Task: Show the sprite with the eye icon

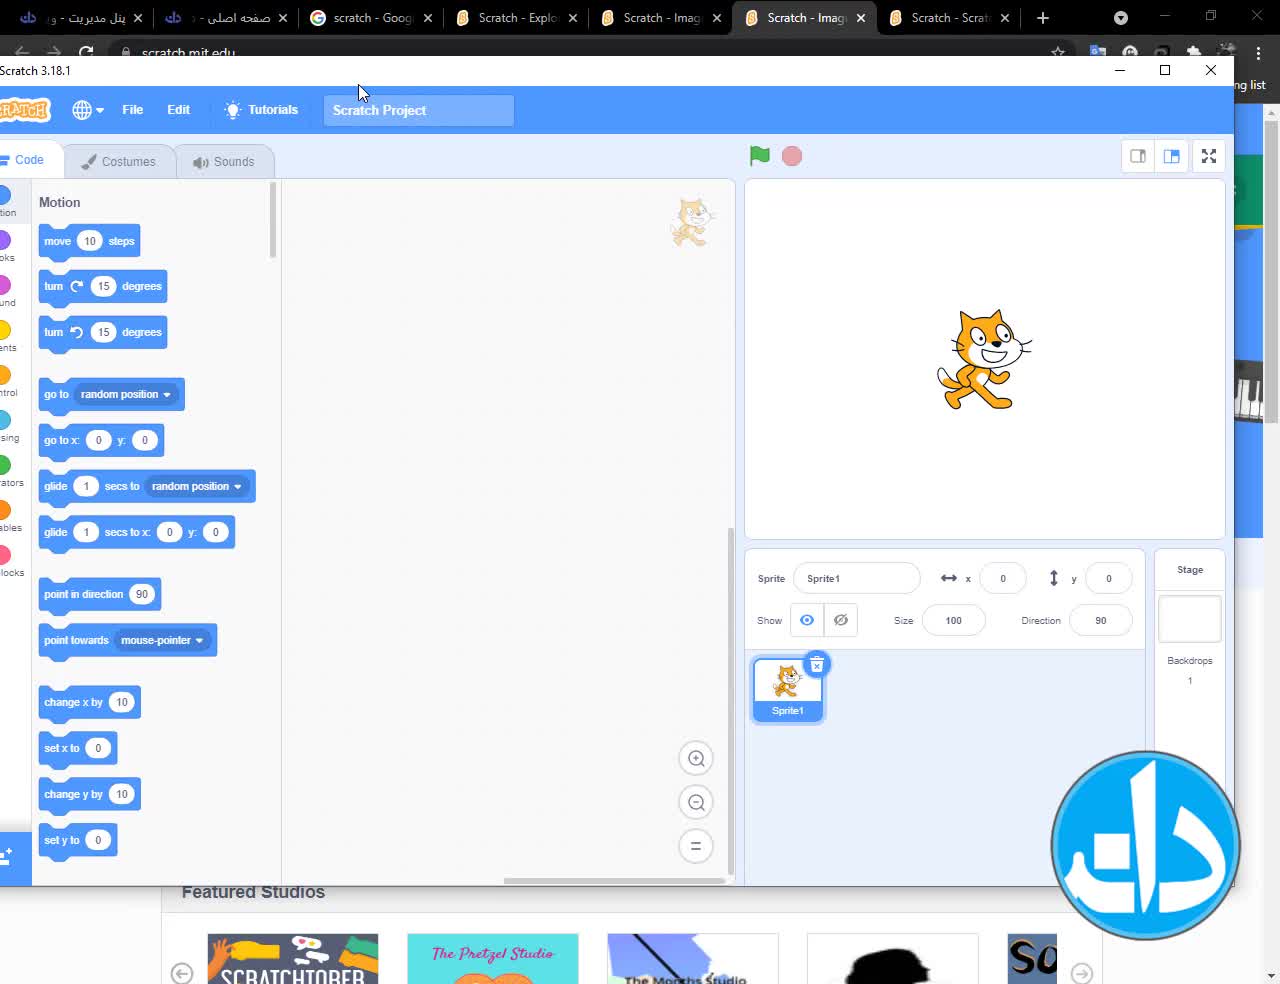Action: tap(807, 620)
